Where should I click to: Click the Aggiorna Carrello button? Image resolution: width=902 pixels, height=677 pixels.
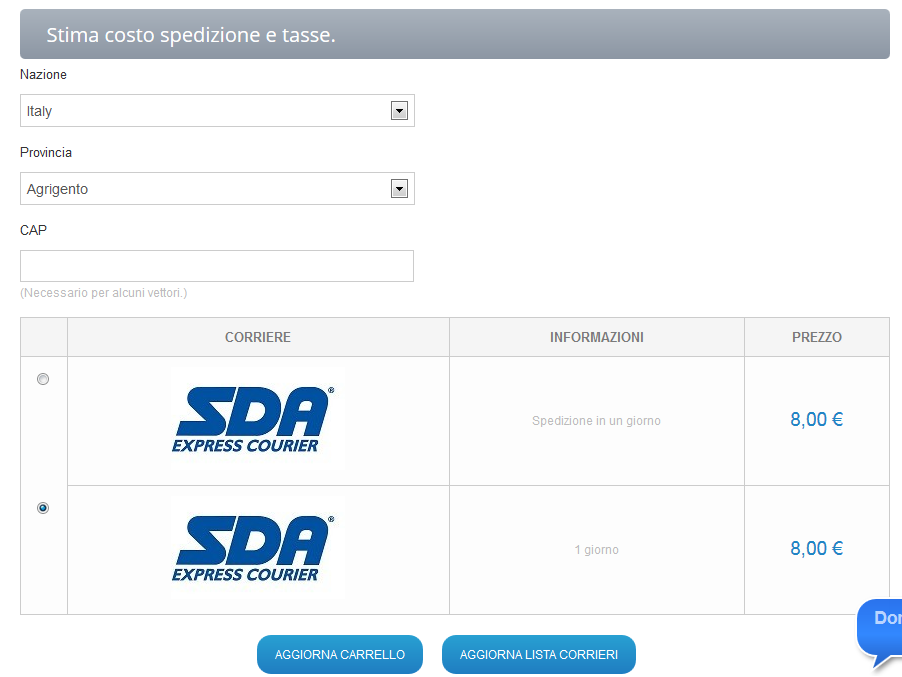point(340,655)
